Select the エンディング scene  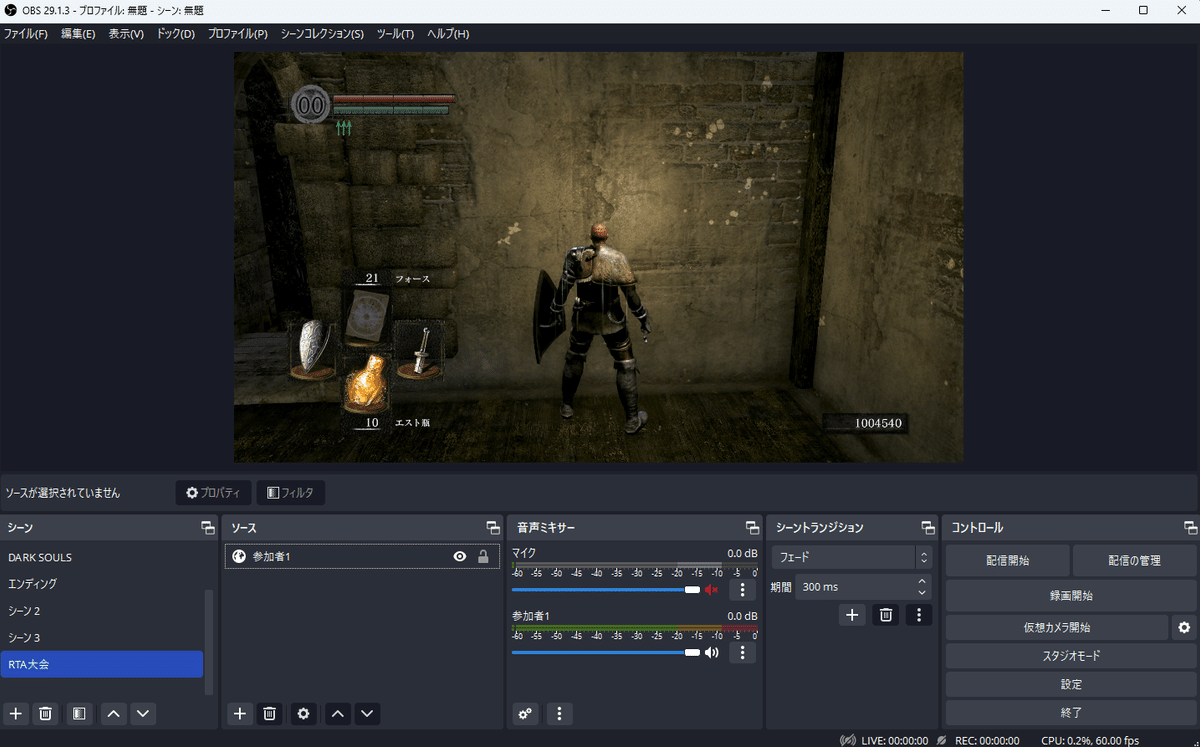(102, 584)
